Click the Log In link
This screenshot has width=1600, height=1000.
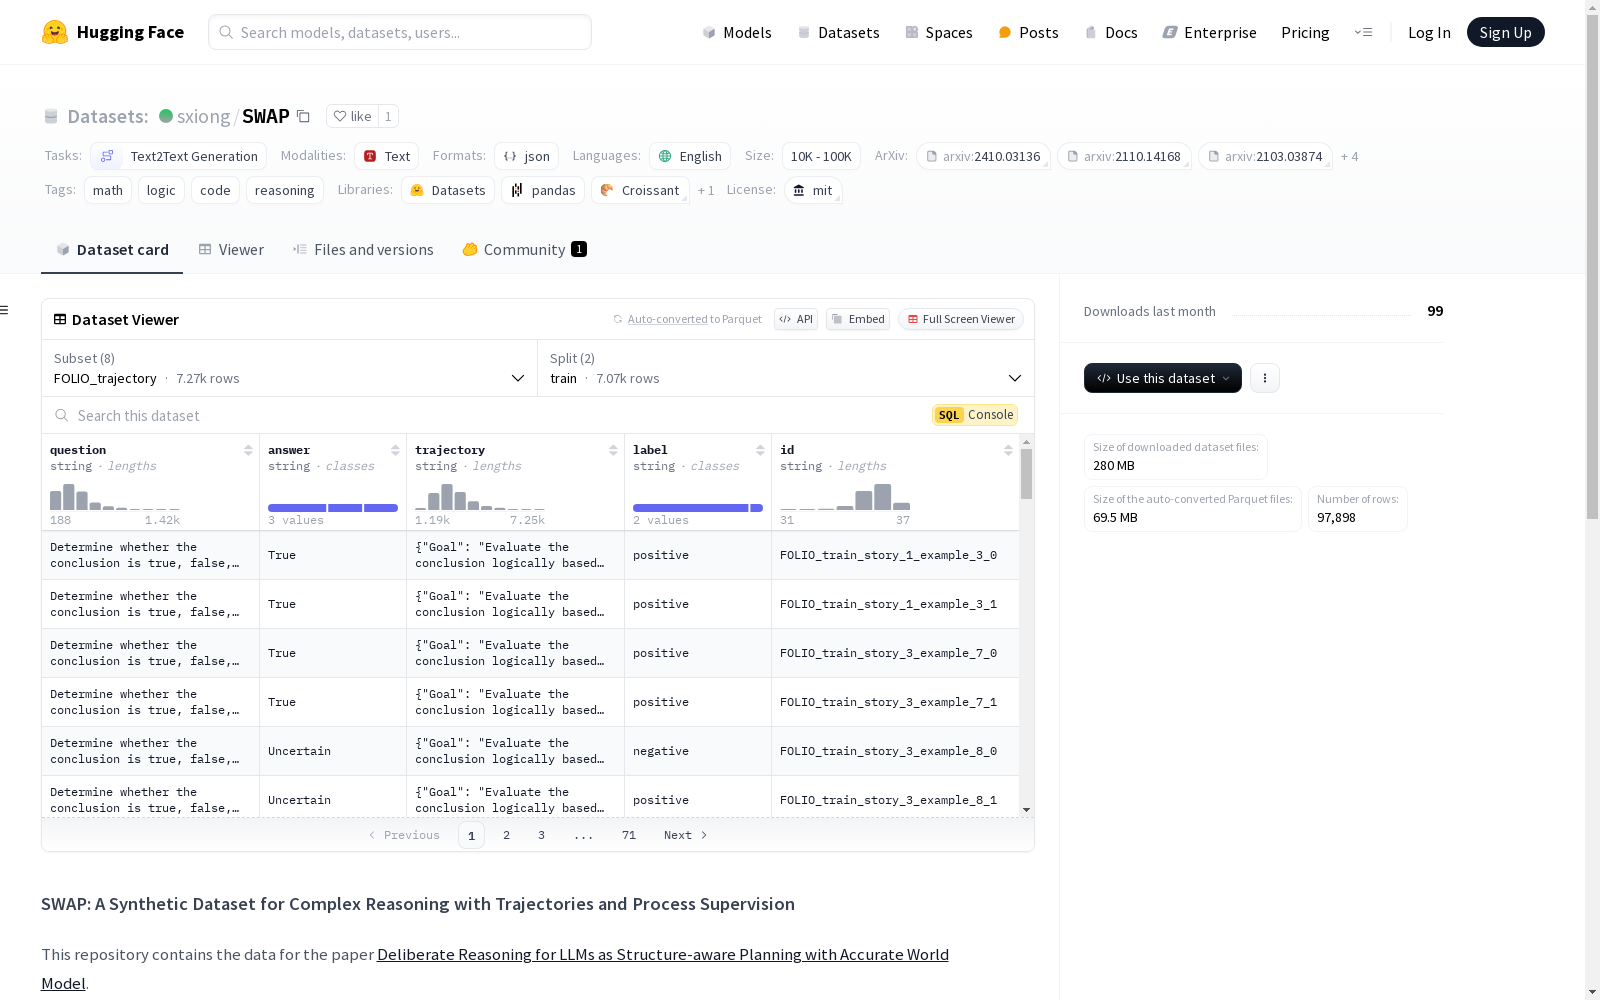[x=1429, y=32]
